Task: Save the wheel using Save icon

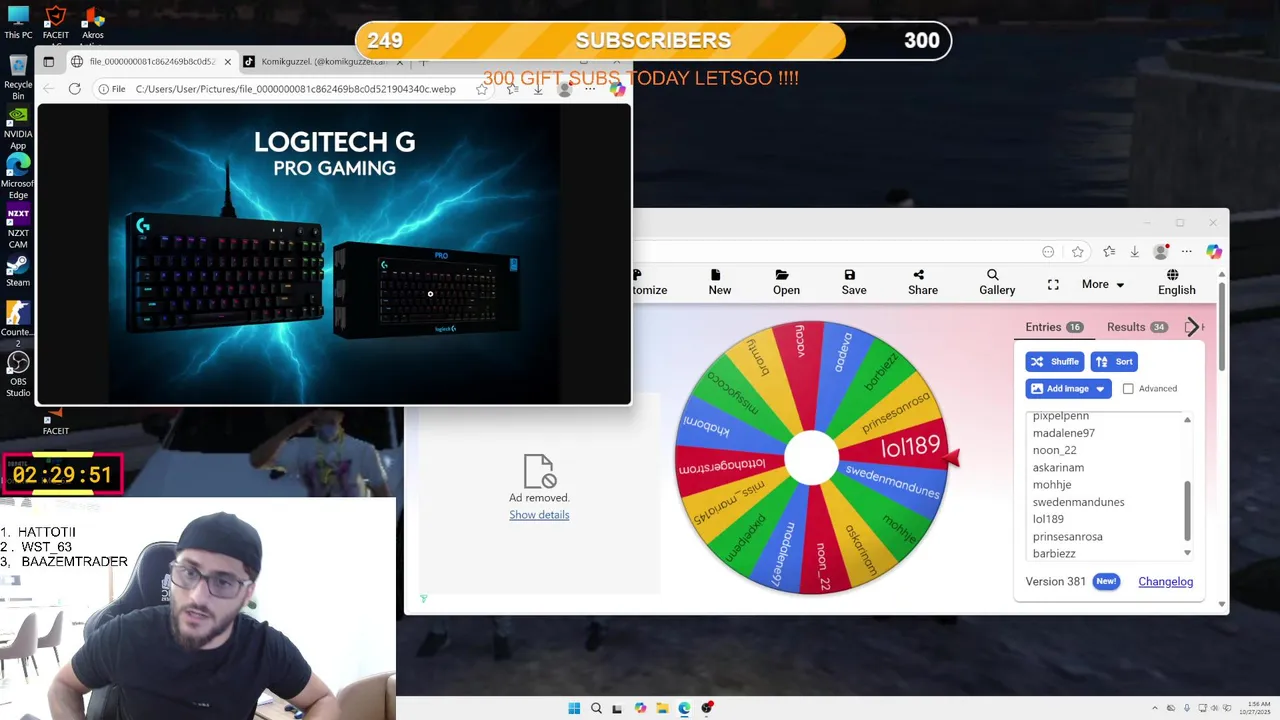Action: point(854,282)
